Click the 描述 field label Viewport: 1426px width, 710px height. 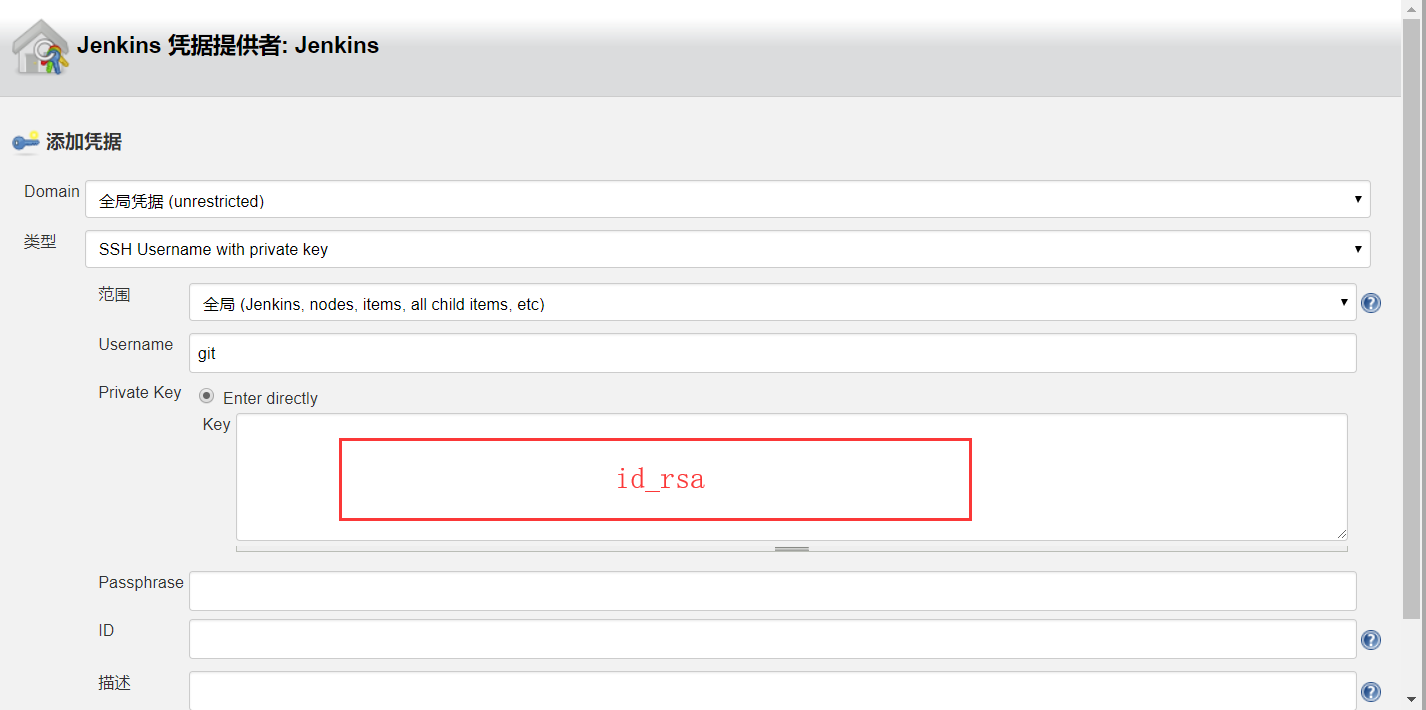pyautogui.click(x=114, y=683)
